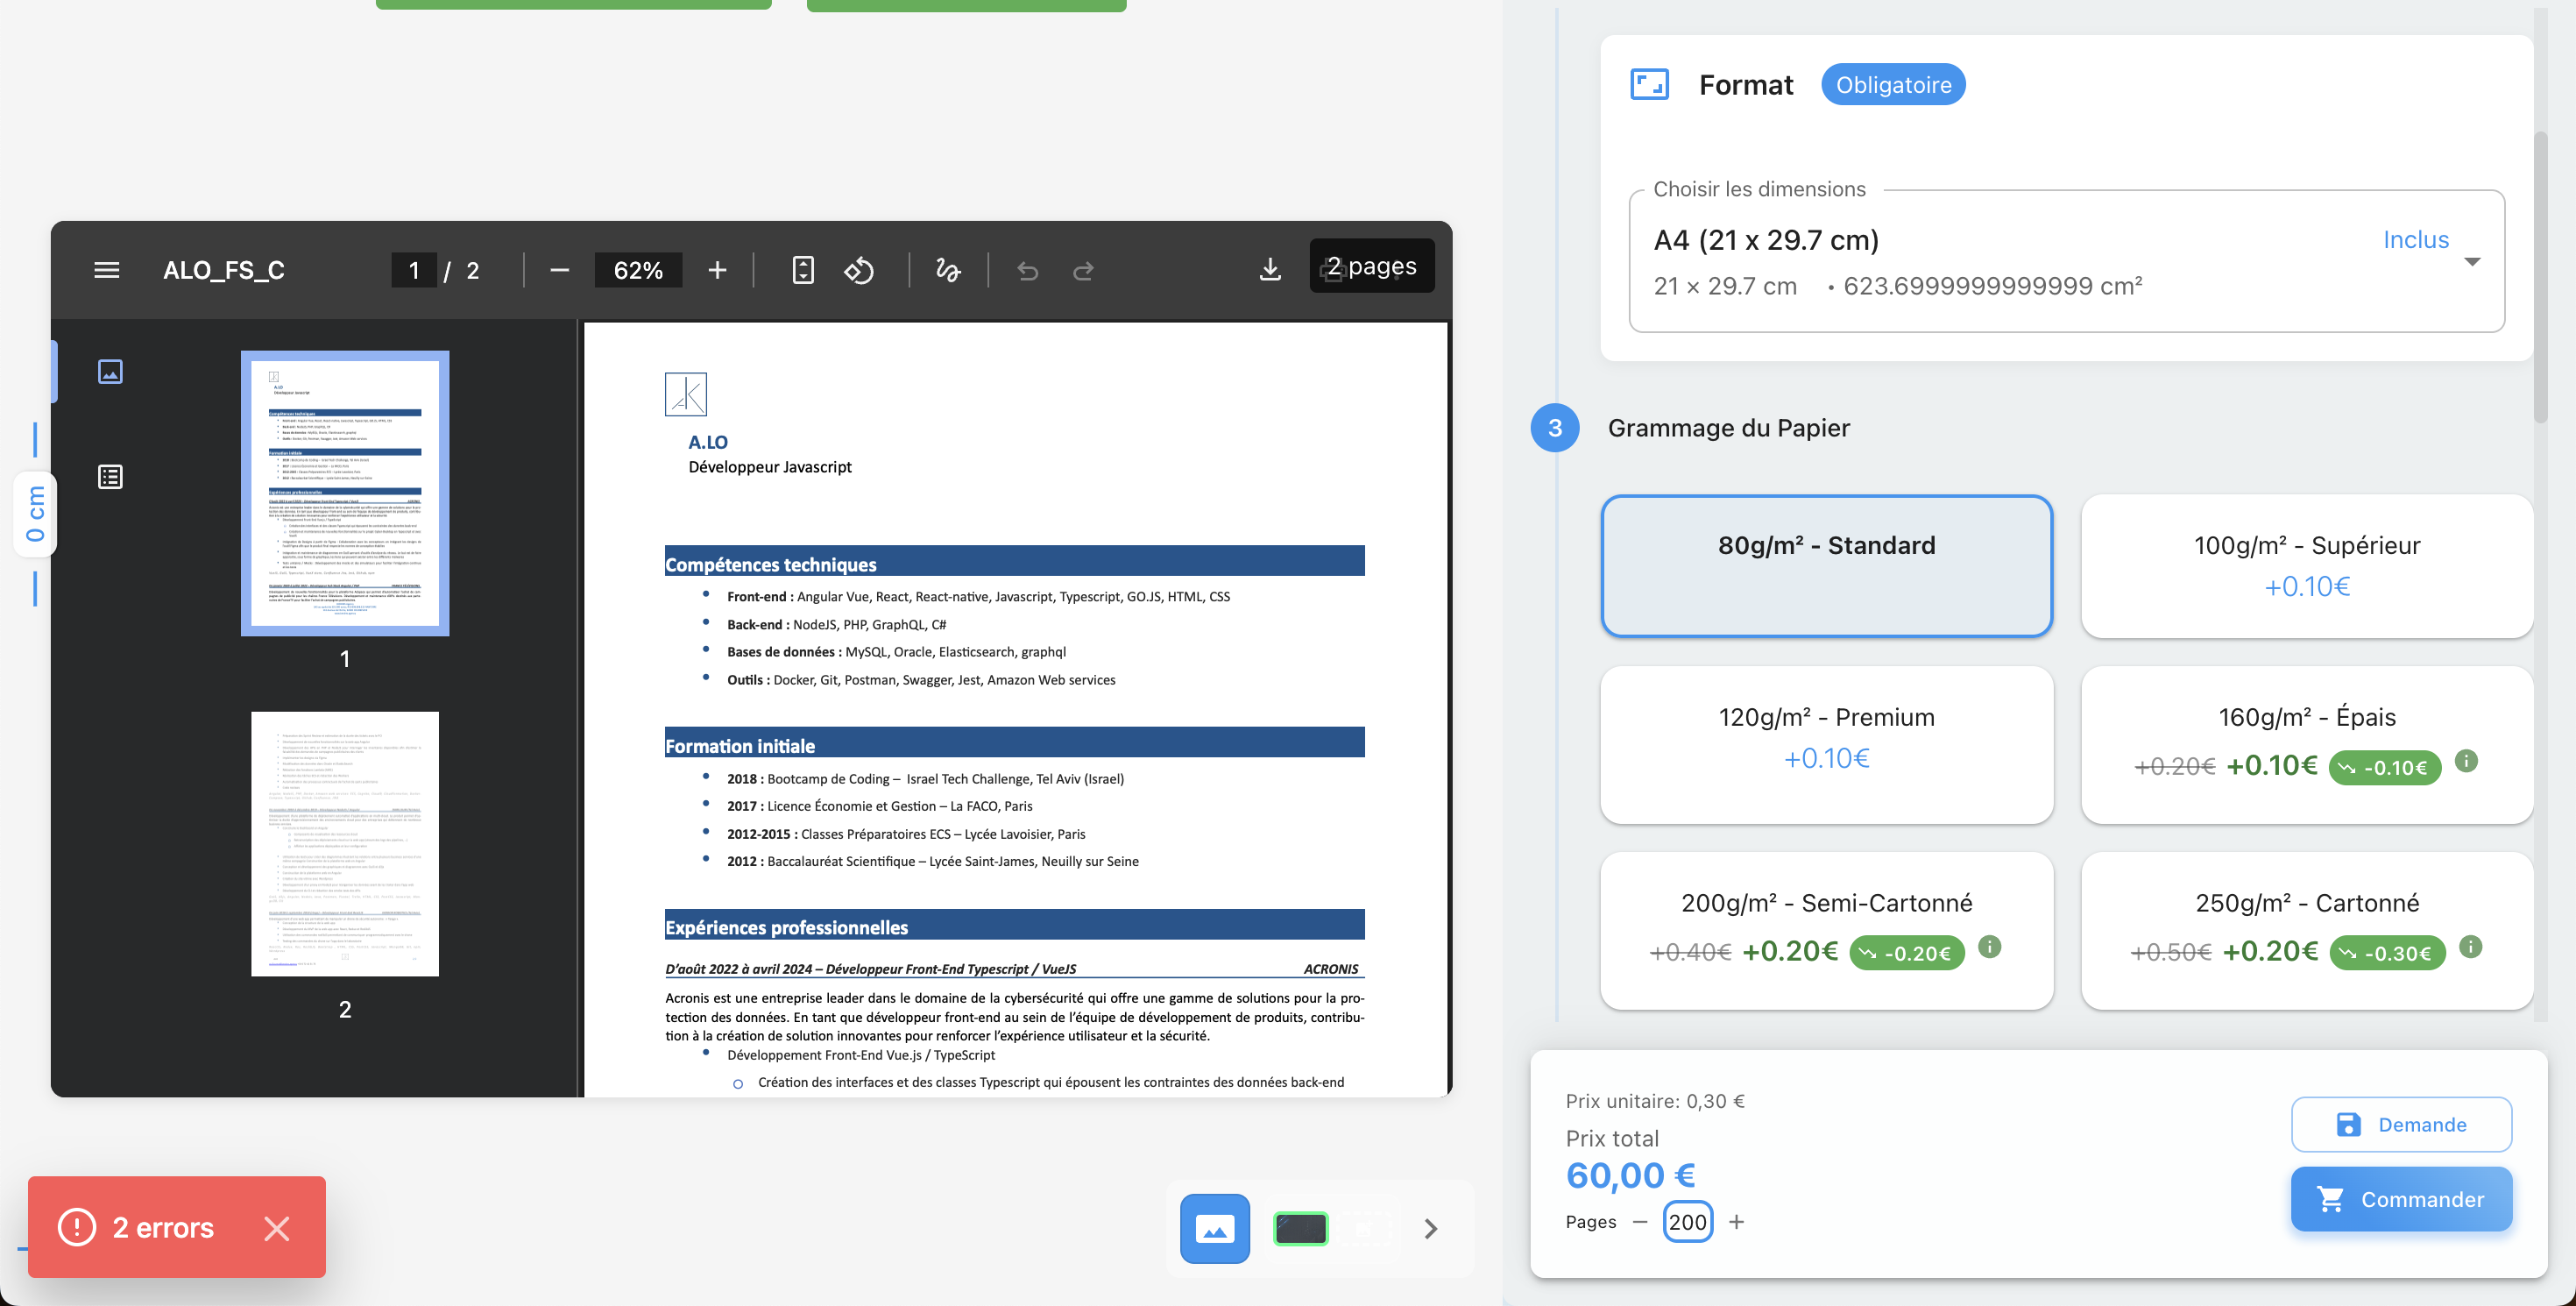Click the fit-to-page icon

pos(802,270)
